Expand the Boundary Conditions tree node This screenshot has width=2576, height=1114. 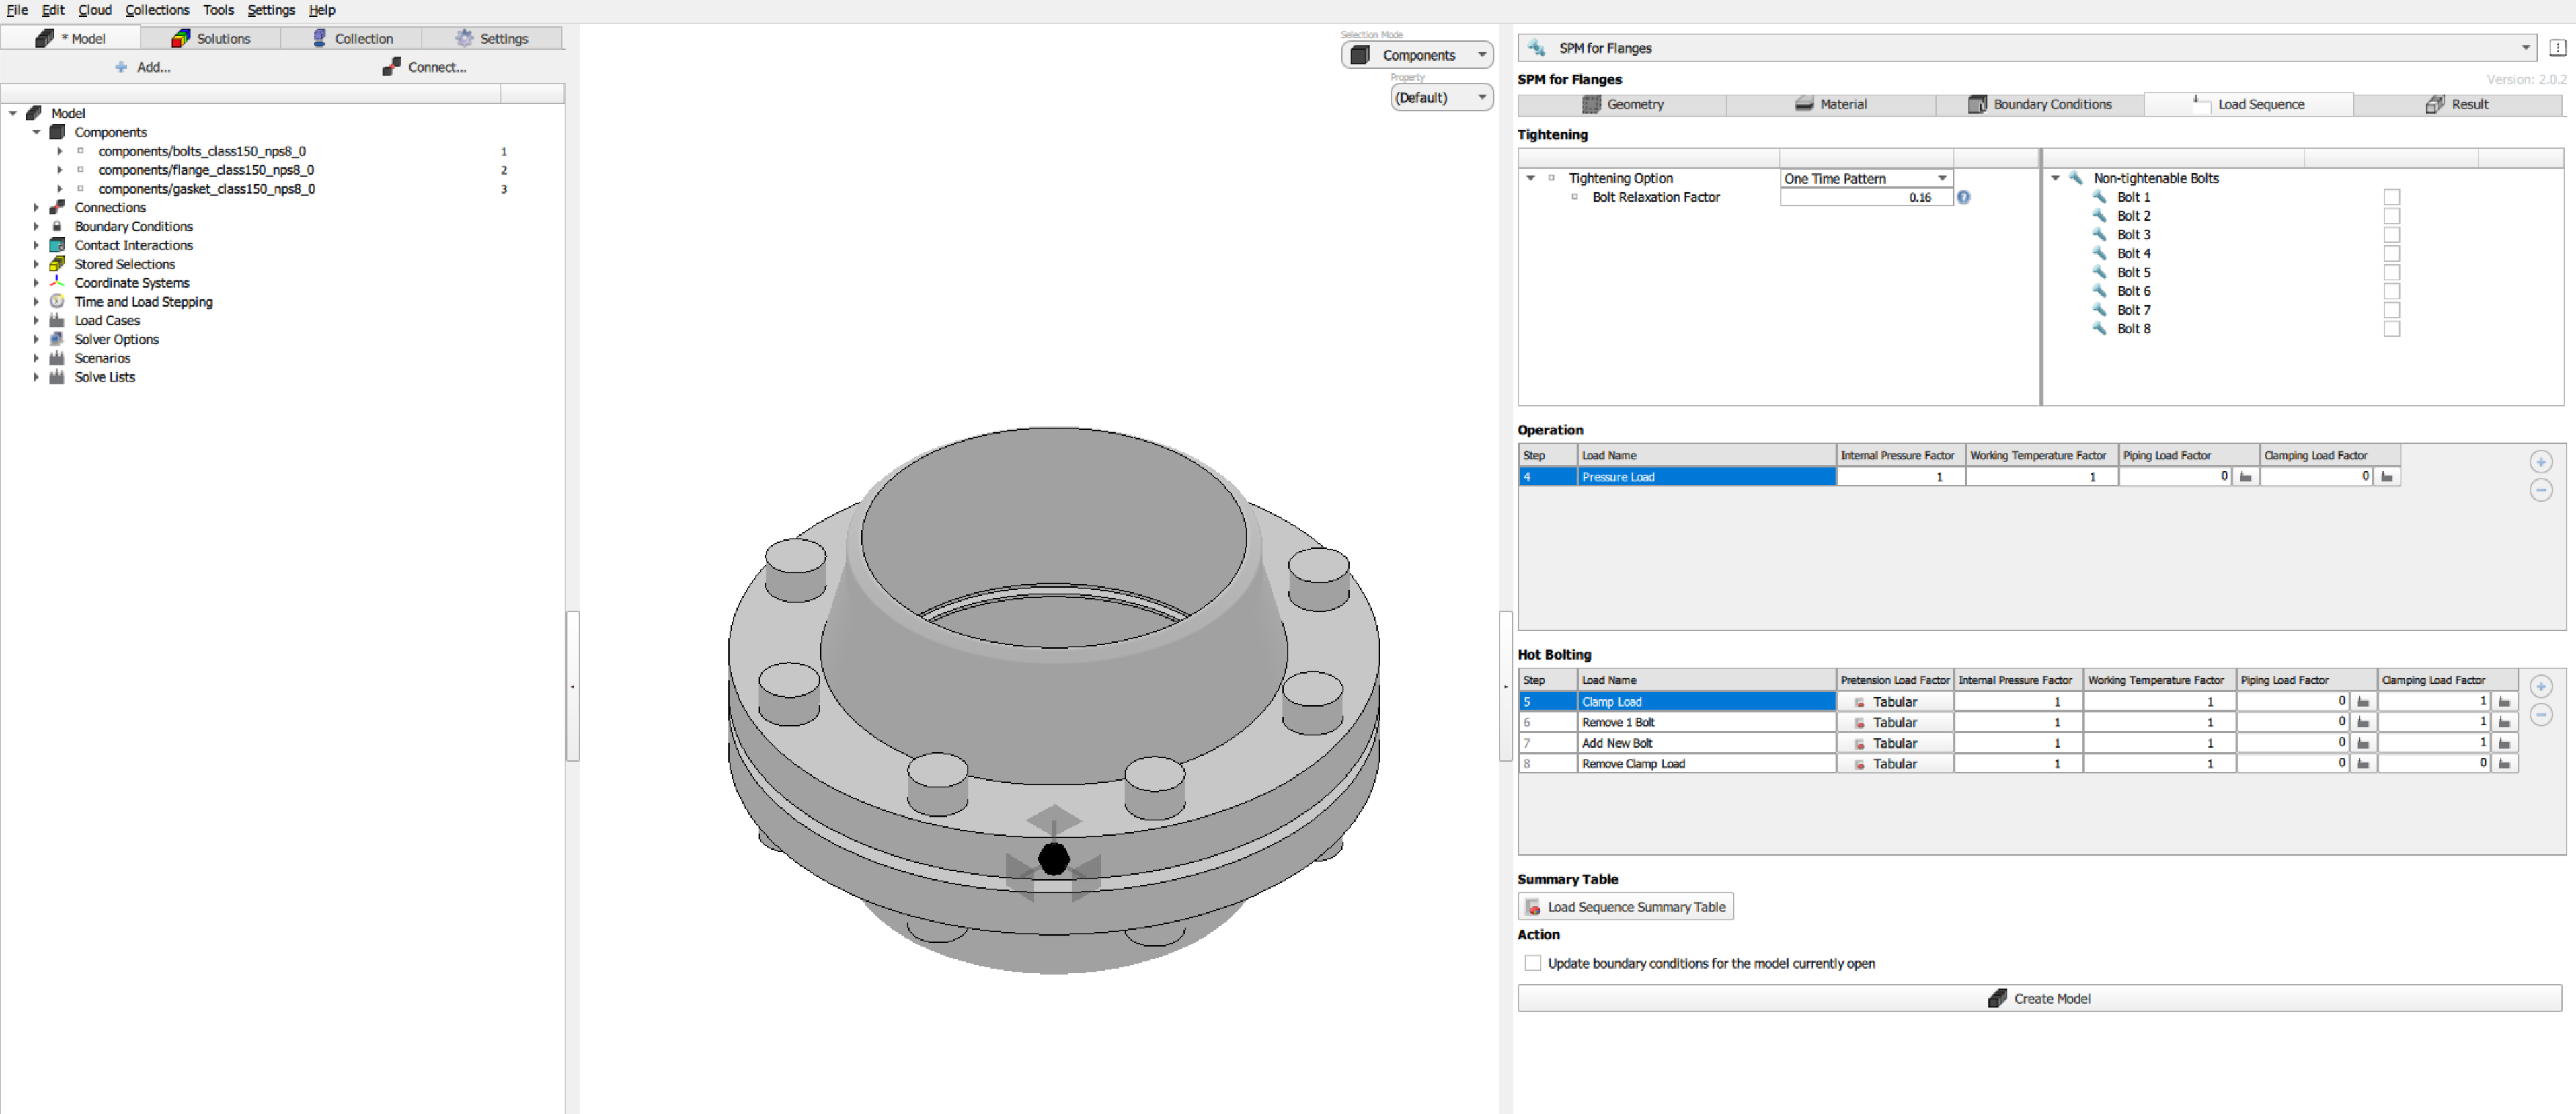(x=37, y=226)
